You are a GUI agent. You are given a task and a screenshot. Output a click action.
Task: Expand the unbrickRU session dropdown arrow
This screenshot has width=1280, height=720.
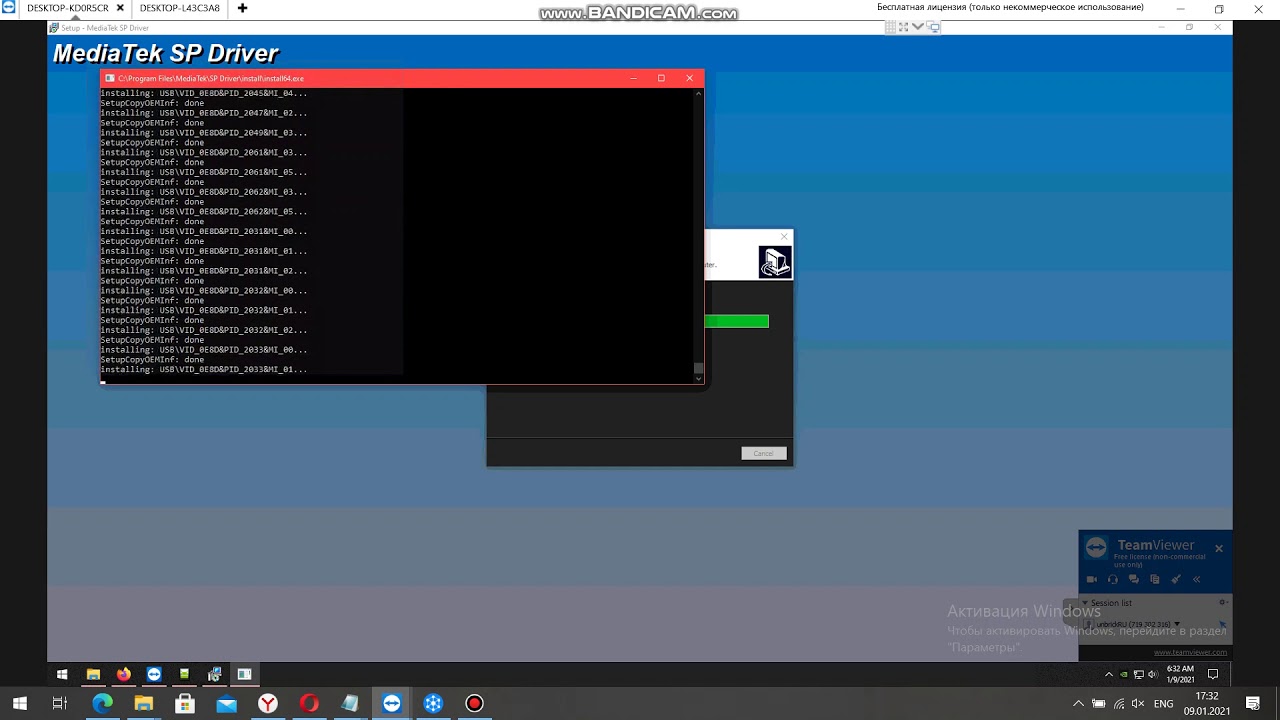click(1177, 624)
